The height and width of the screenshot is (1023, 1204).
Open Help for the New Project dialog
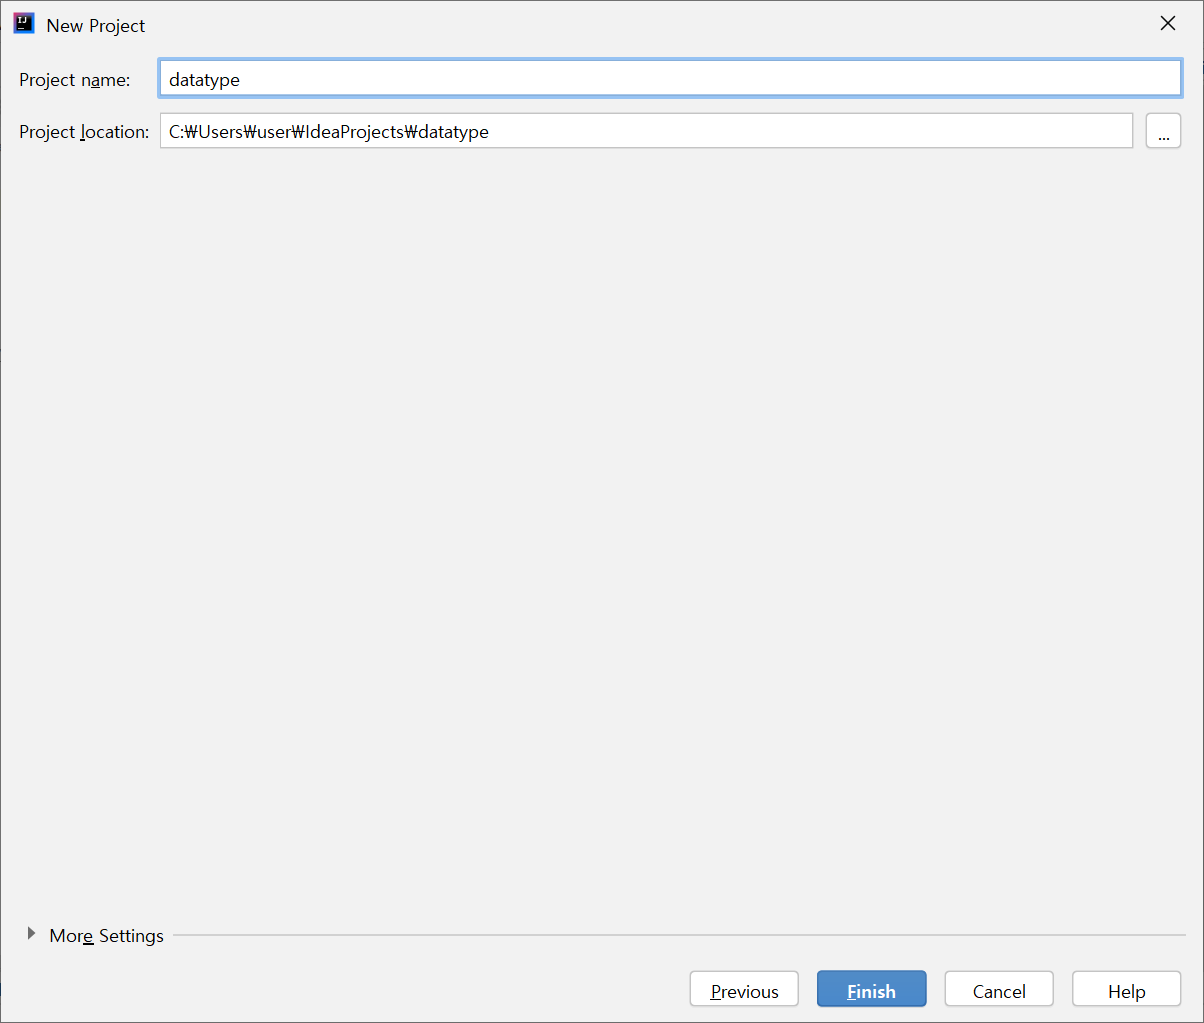coord(1126,990)
